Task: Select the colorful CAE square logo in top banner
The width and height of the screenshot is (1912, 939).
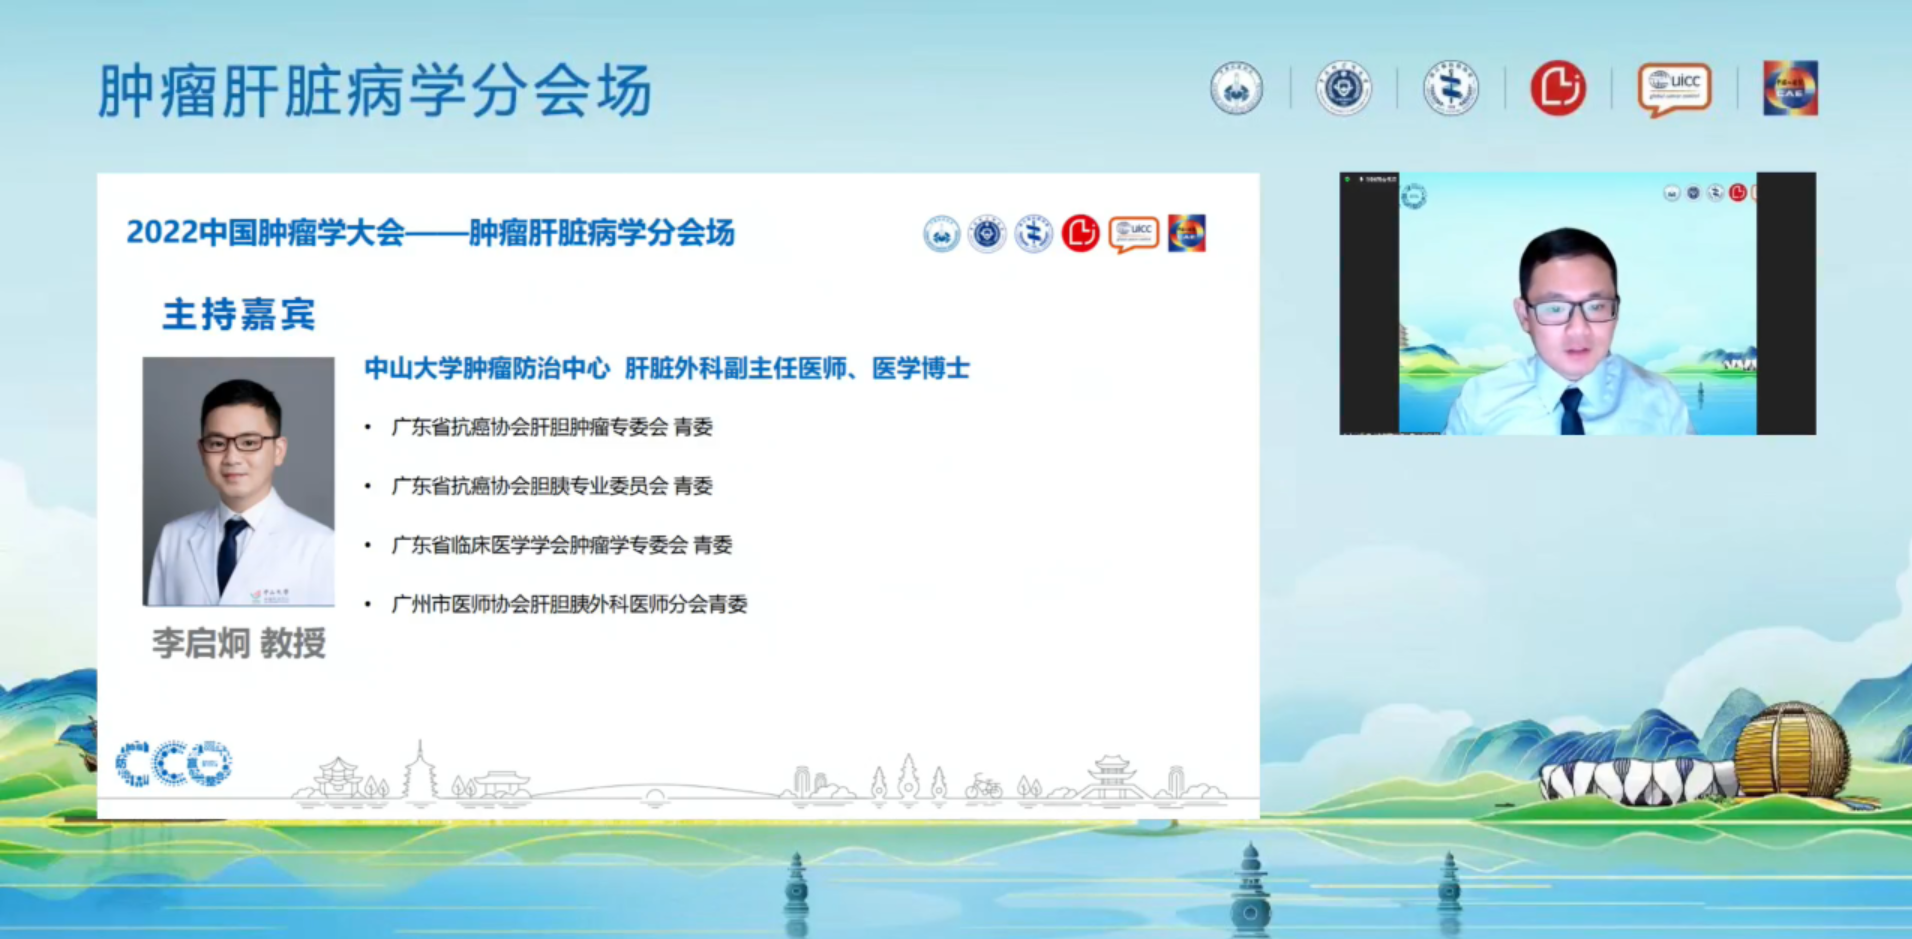Action: point(1790,89)
